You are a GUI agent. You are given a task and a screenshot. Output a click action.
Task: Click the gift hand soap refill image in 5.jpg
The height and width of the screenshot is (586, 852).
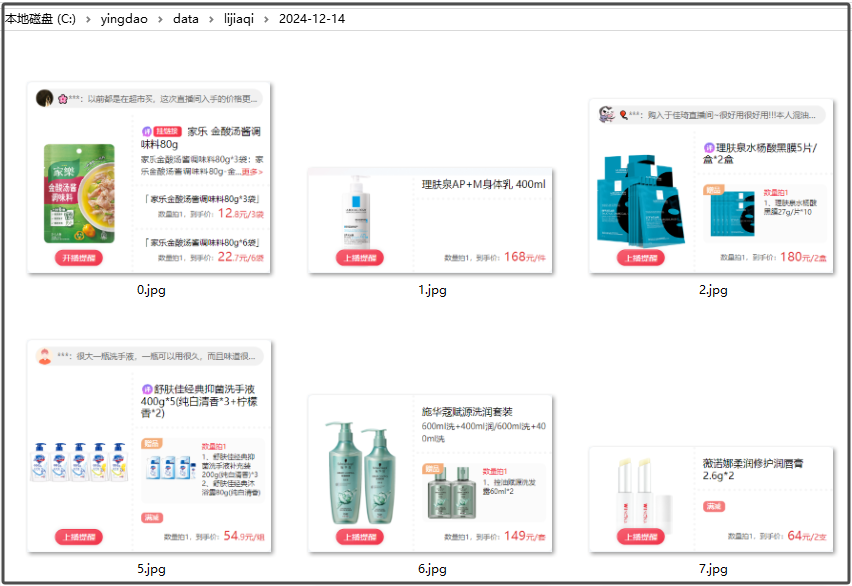[171, 467]
